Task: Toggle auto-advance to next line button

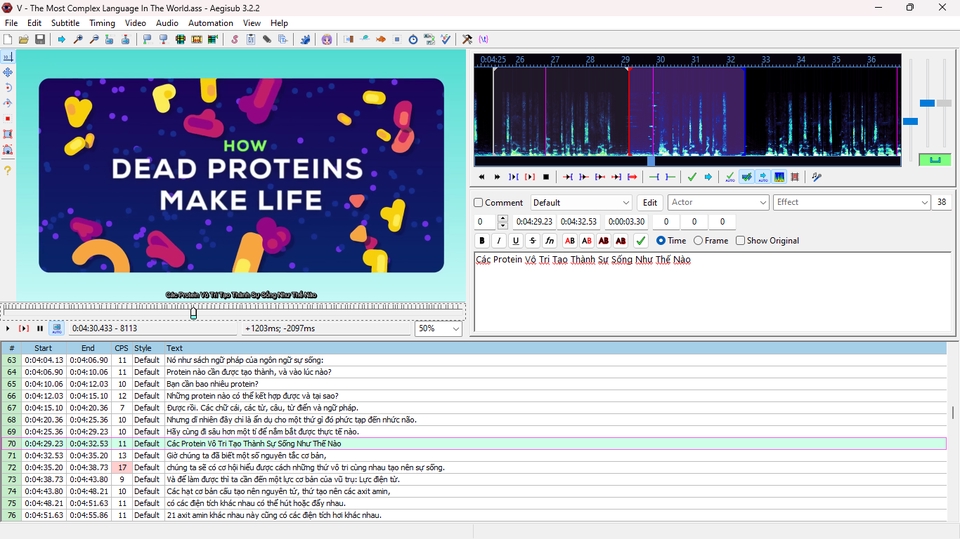Action: click(746, 177)
